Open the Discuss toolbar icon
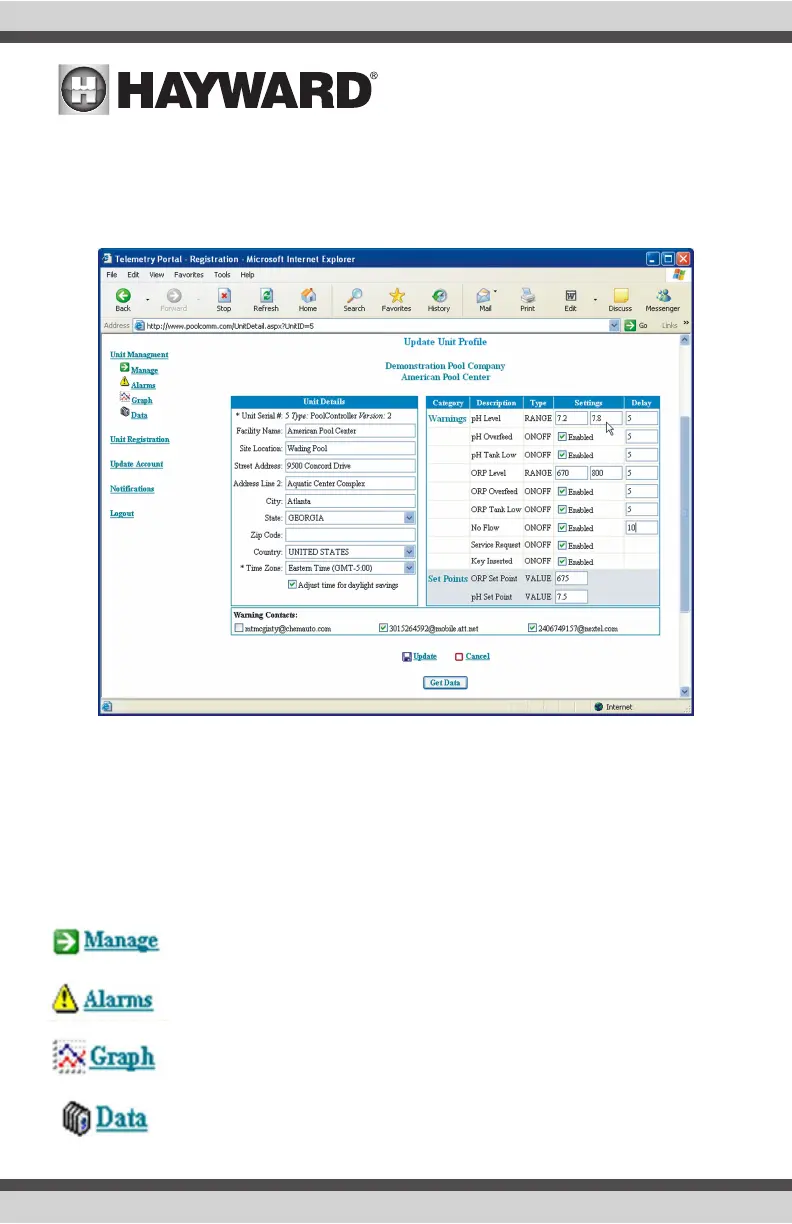Screen dimensions: 792x1224 click(620, 295)
